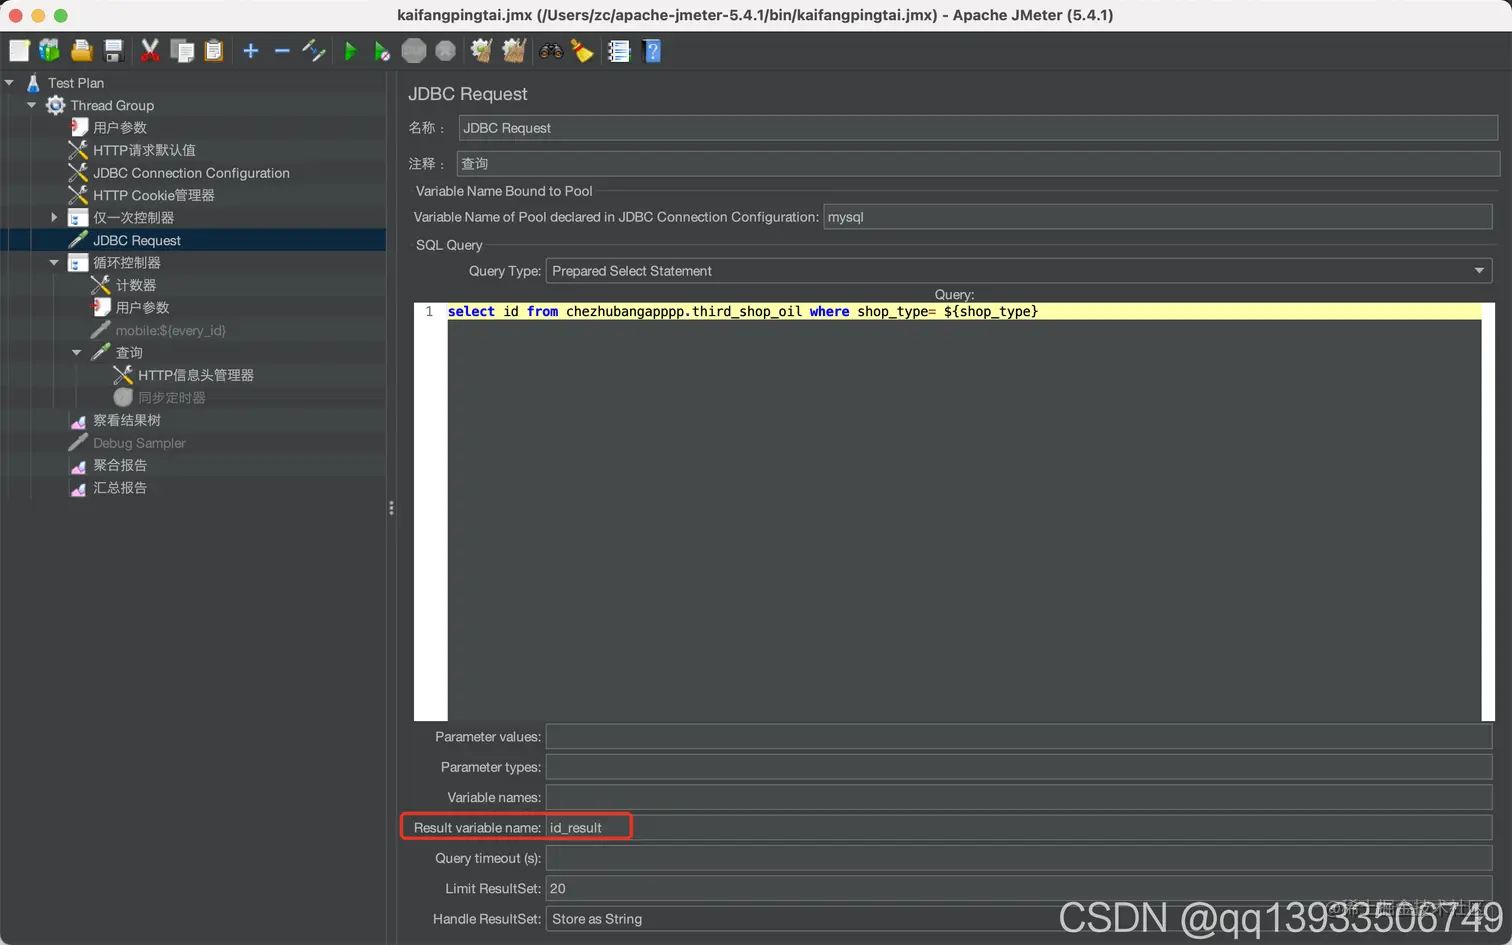Save the test plan with floppy icon
This screenshot has height=945, width=1512.
113,51
